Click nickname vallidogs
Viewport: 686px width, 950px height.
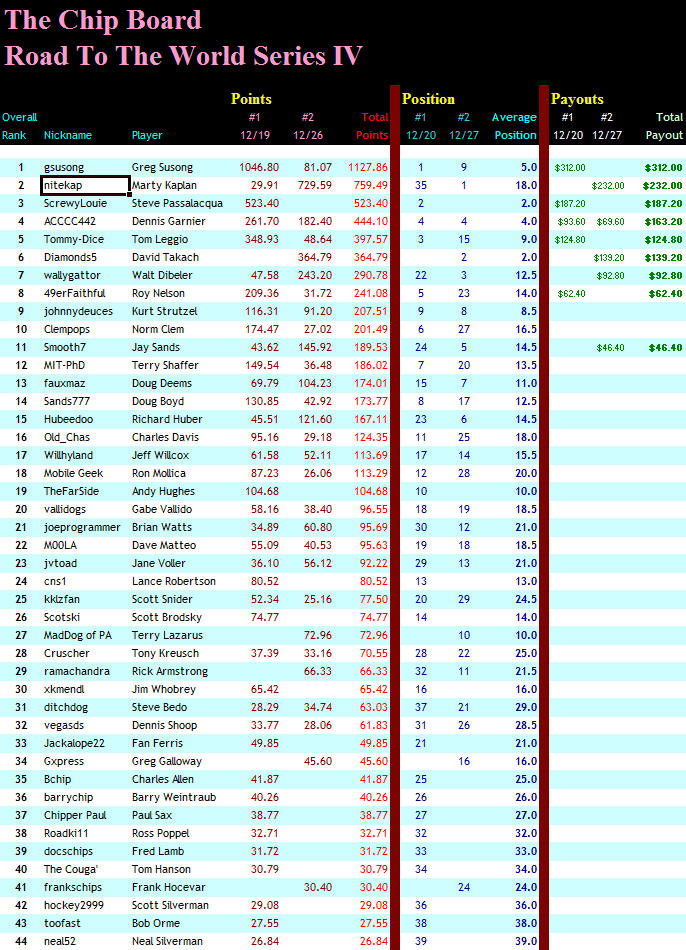65,510
